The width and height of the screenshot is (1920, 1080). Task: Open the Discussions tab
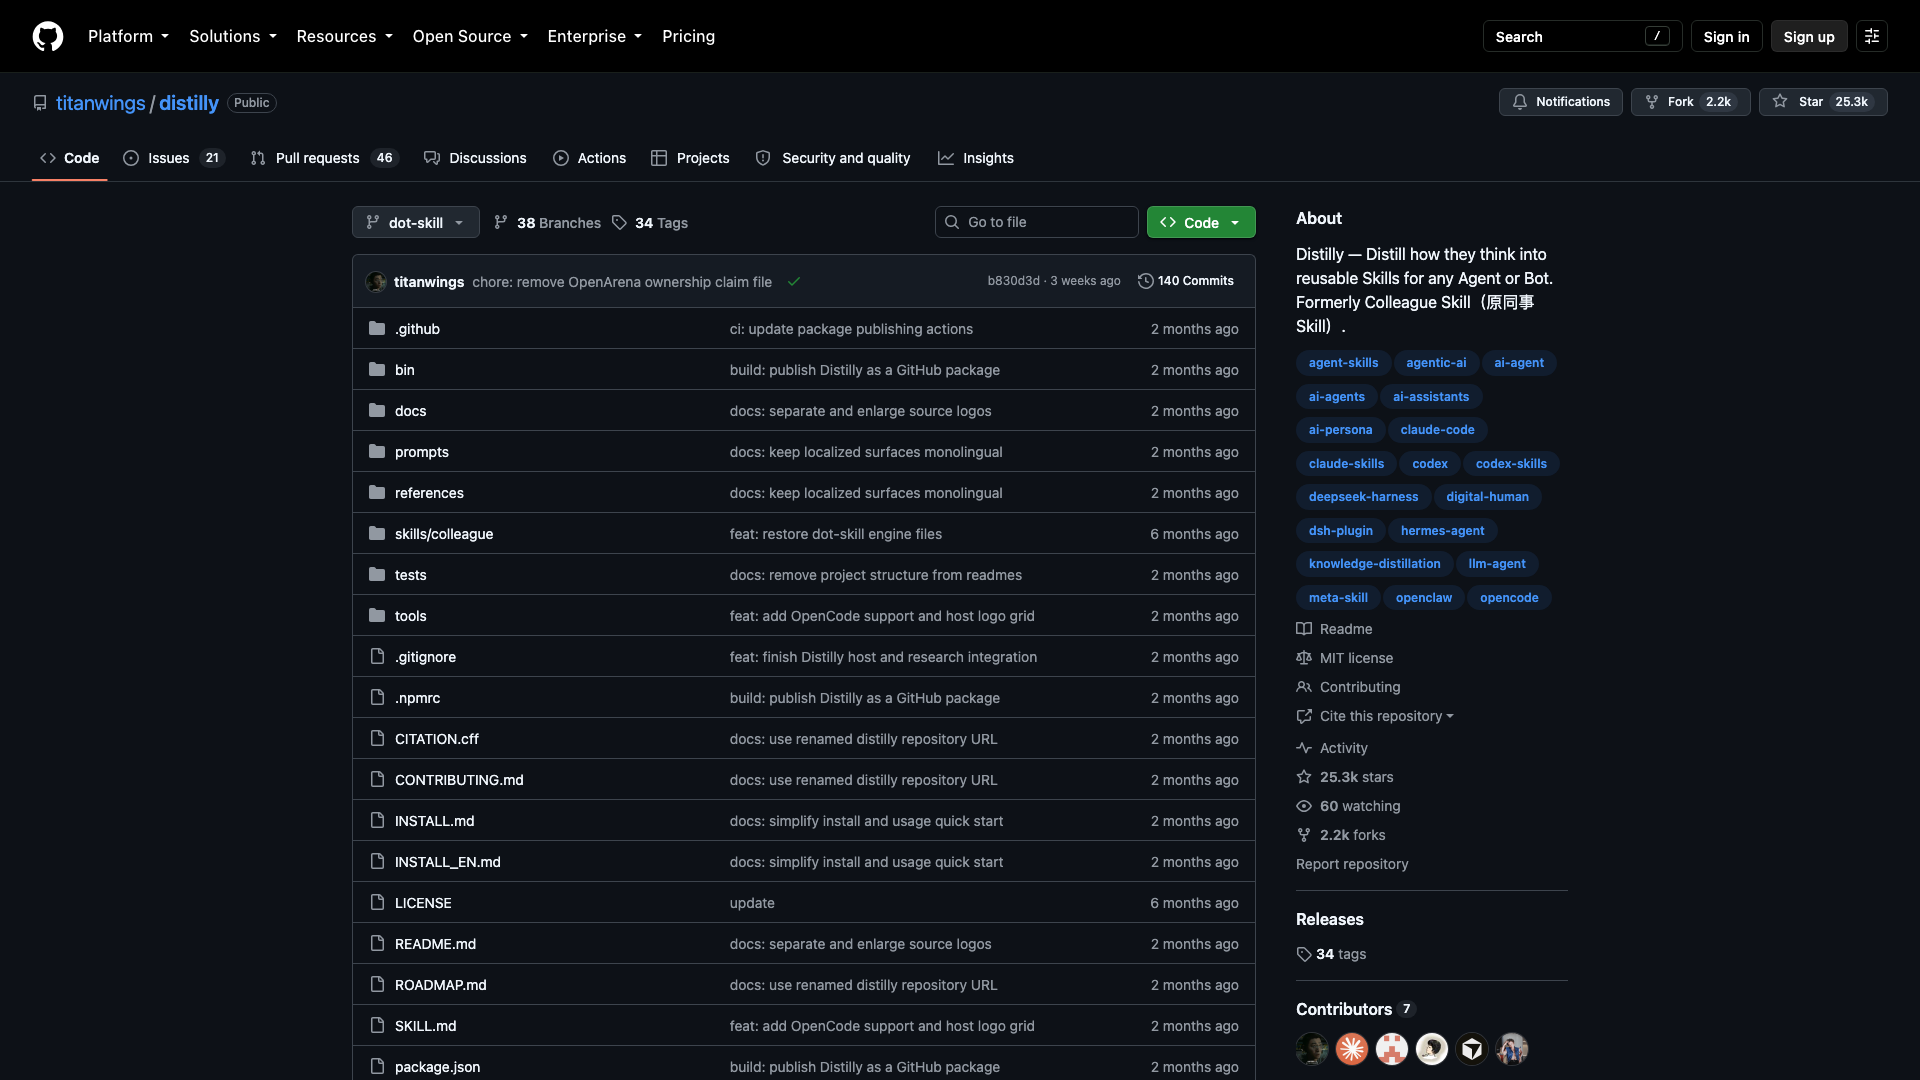[475, 158]
